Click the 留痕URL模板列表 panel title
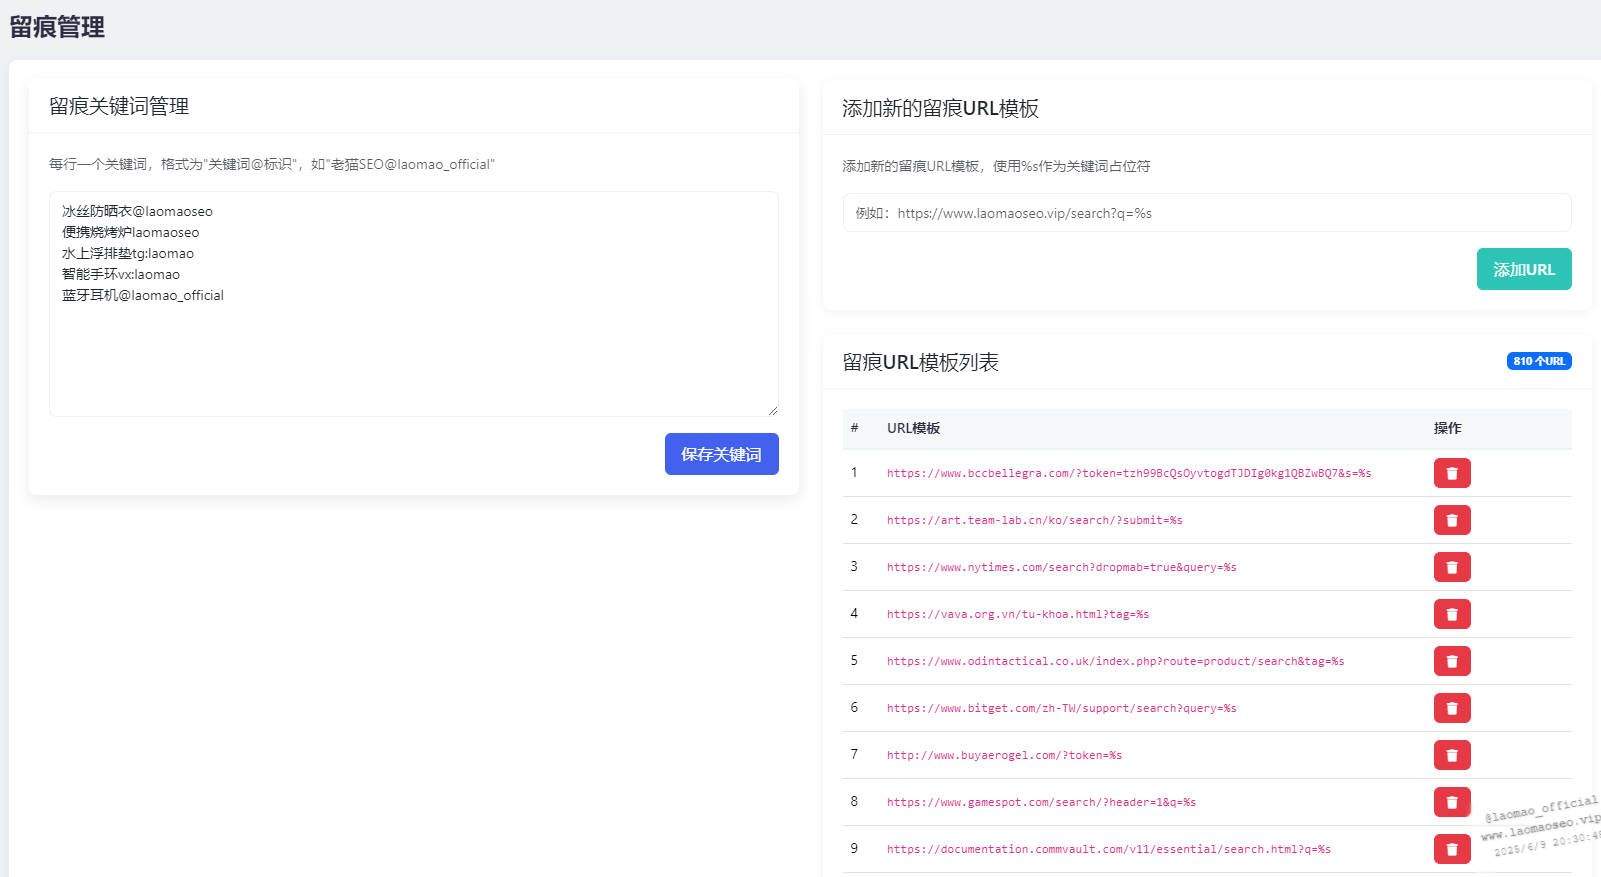The image size is (1601, 877). click(920, 362)
